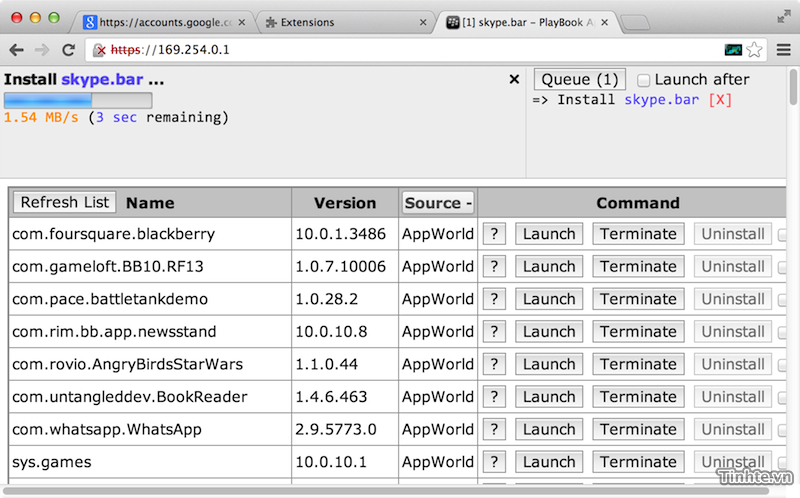Launch com.rovio.AngryBirdsStarWars
This screenshot has width=800, height=498.
click(x=549, y=364)
